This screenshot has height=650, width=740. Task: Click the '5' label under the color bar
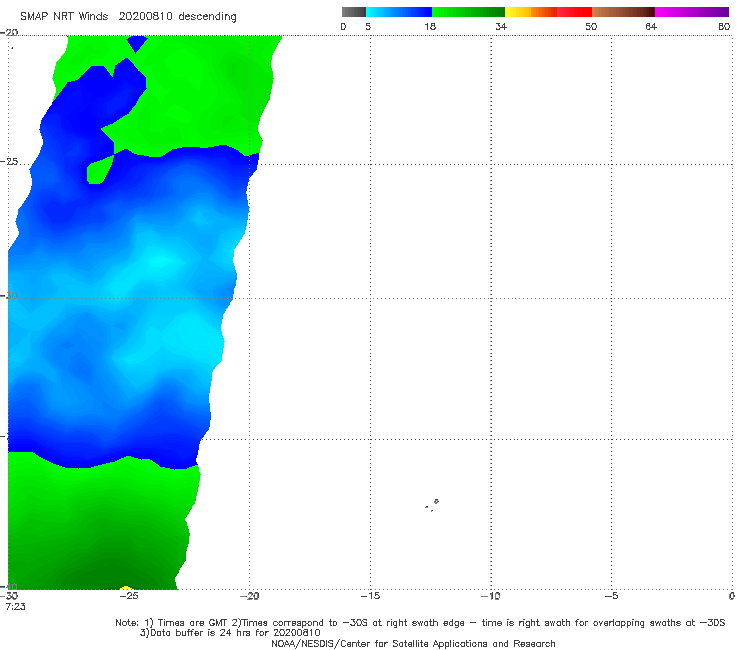368,26
